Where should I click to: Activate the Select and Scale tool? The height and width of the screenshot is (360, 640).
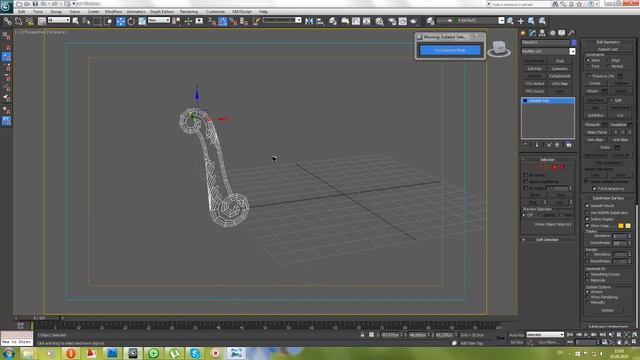click(142, 21)
